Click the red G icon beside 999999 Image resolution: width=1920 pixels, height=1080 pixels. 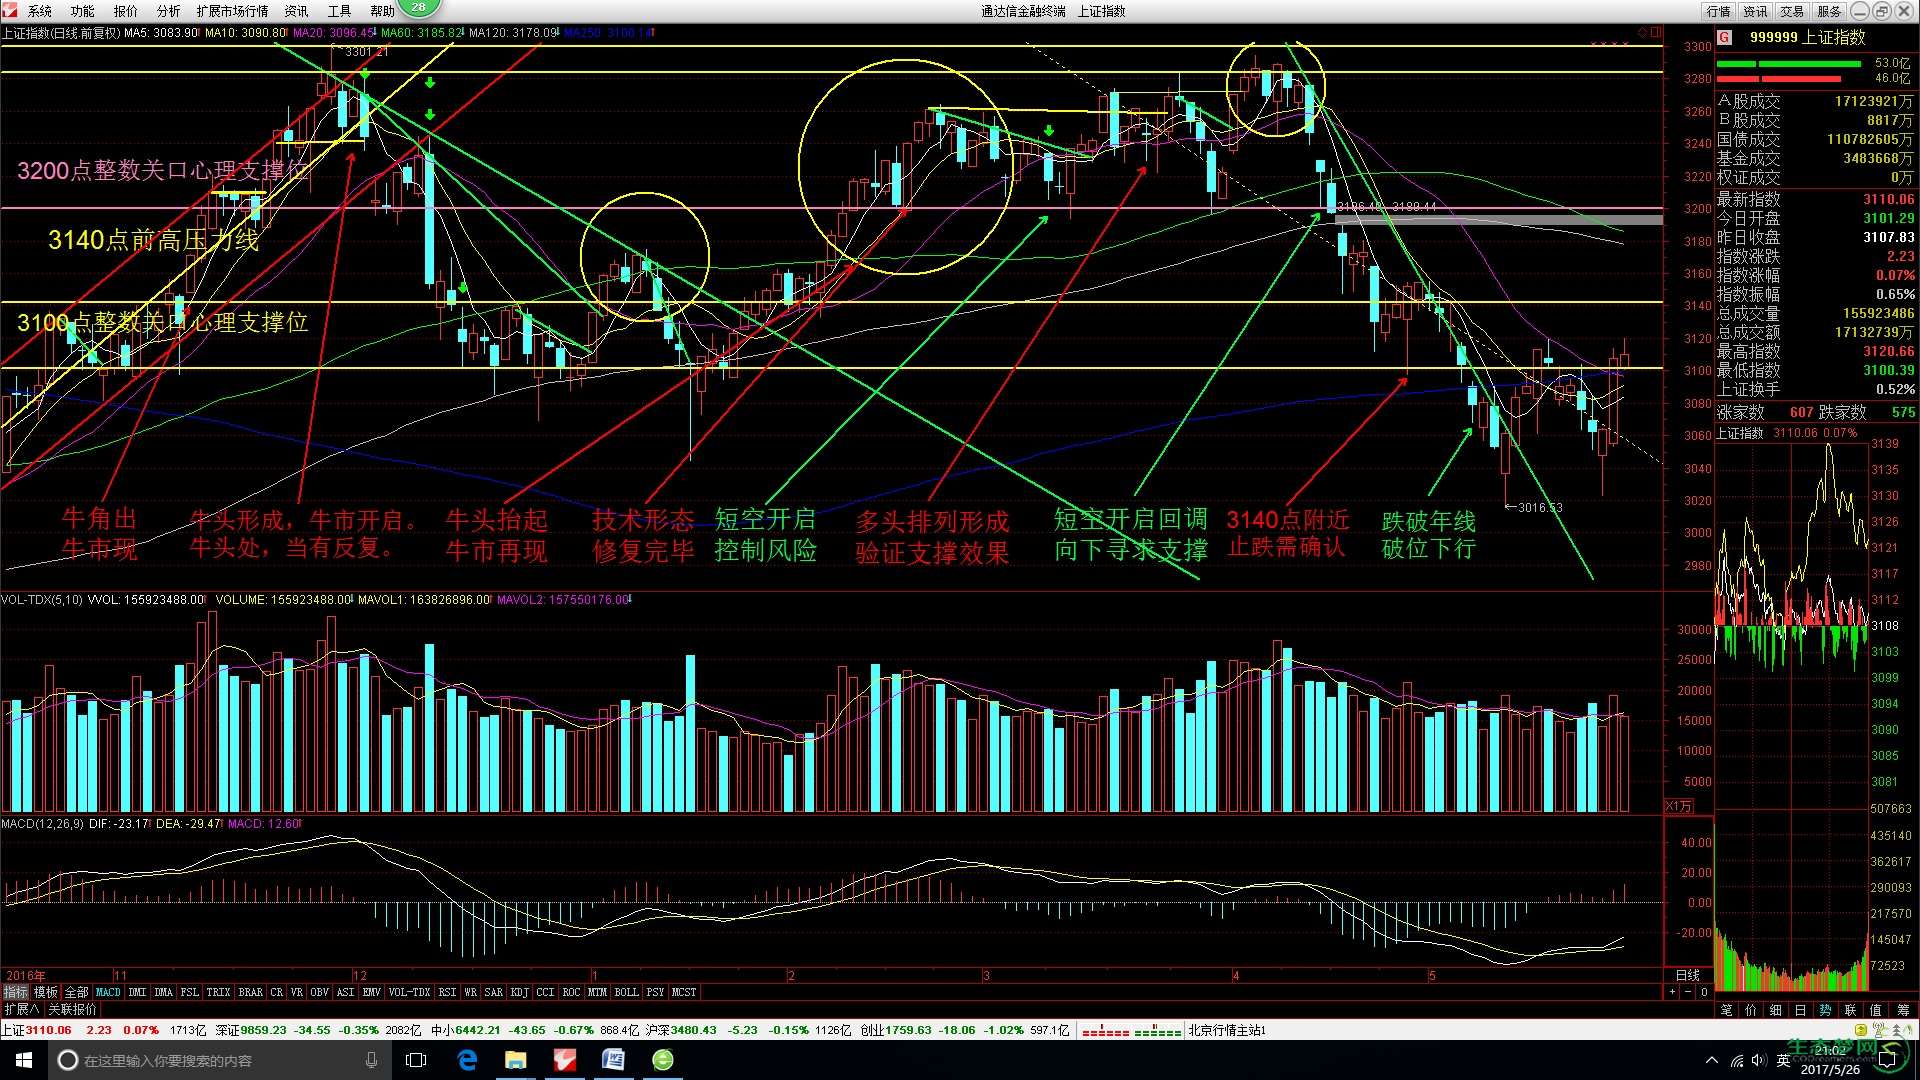point(1724,37)
